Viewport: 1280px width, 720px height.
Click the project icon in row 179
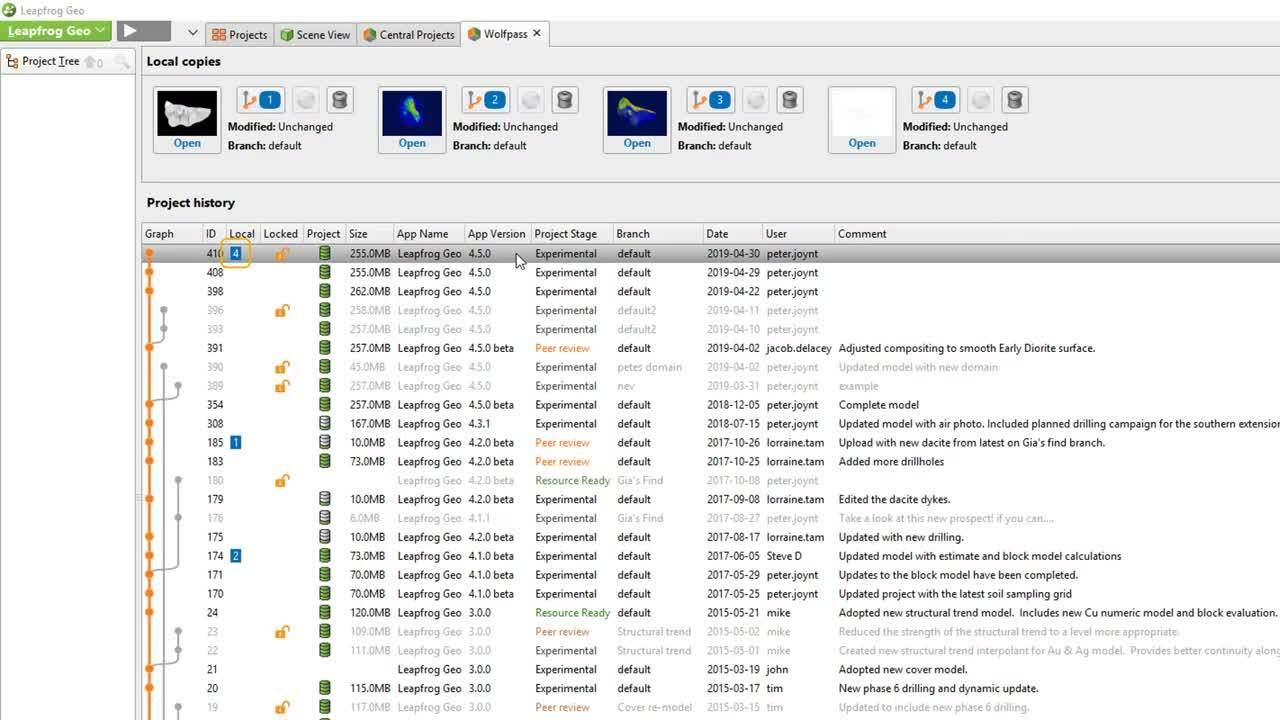point(324,499)
